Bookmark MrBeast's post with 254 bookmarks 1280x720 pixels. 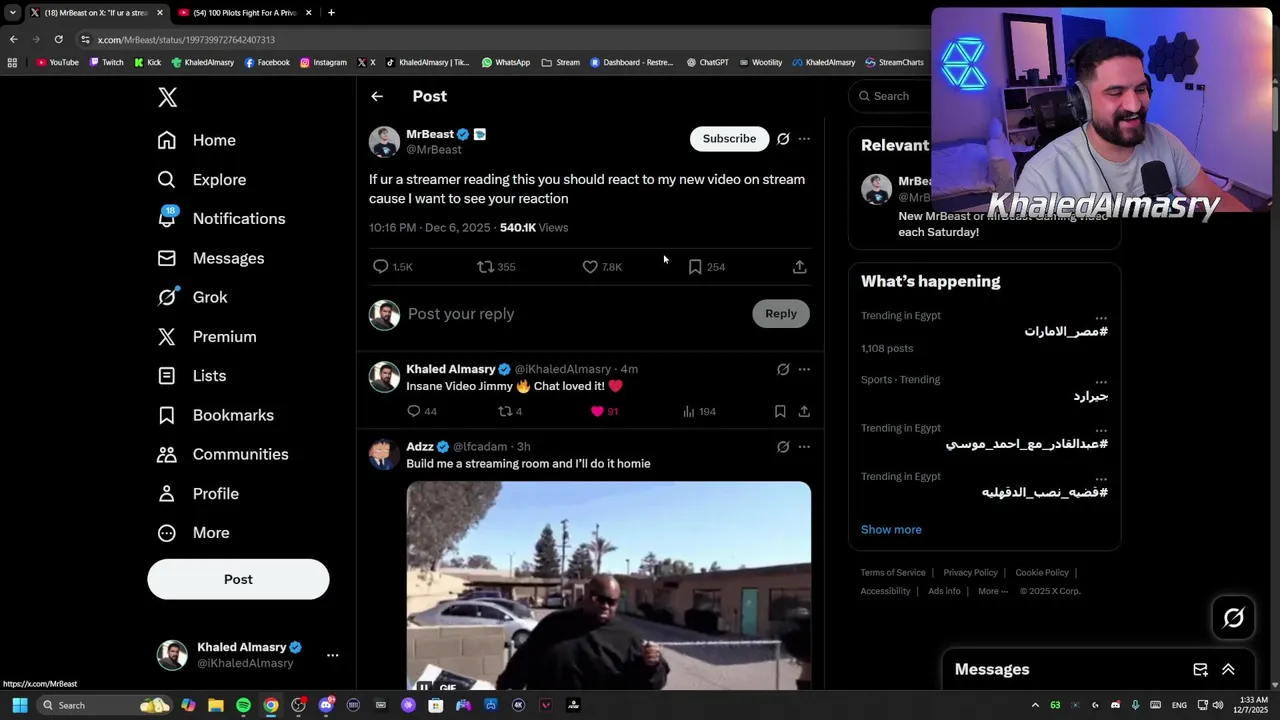pyautogui.click(x=695, y=267)
